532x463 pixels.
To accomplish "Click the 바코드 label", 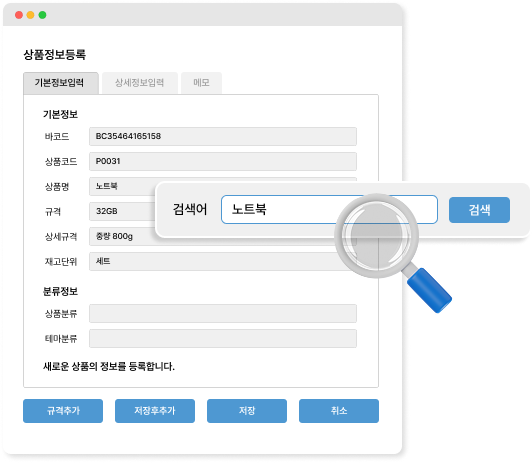I will 57,136.
